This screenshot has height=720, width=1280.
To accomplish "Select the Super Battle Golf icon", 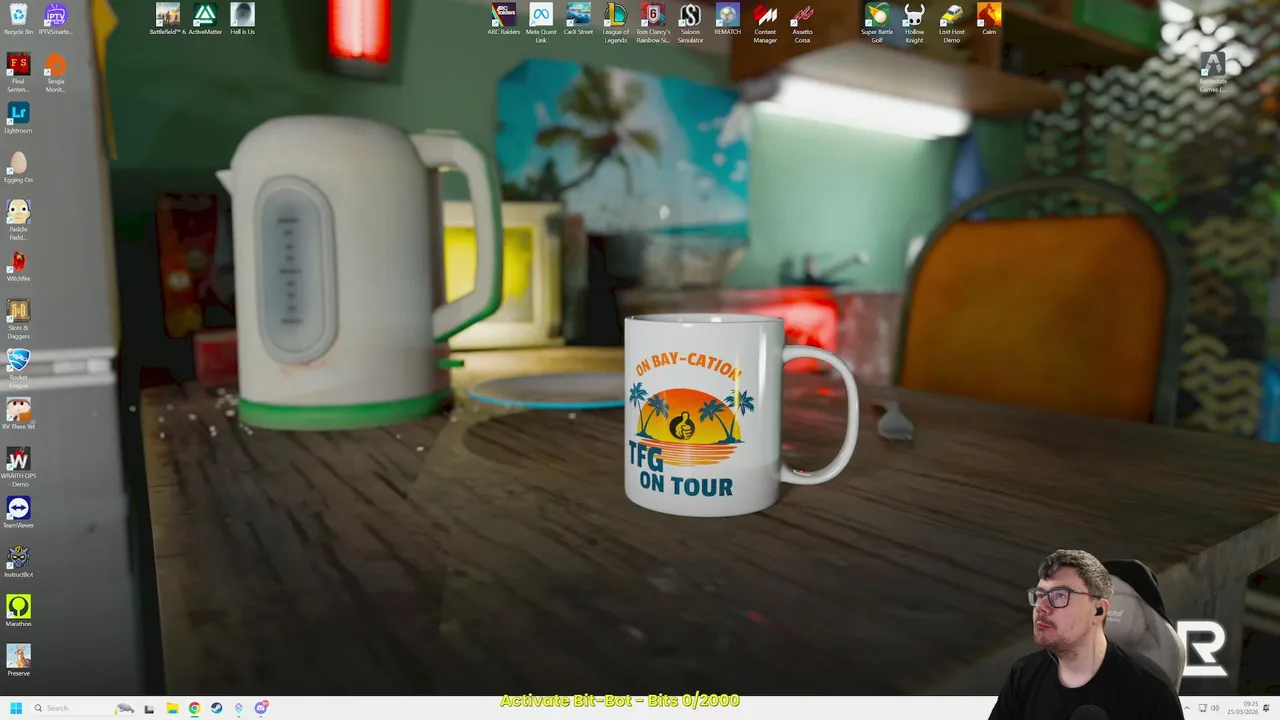I will point(877,24).
